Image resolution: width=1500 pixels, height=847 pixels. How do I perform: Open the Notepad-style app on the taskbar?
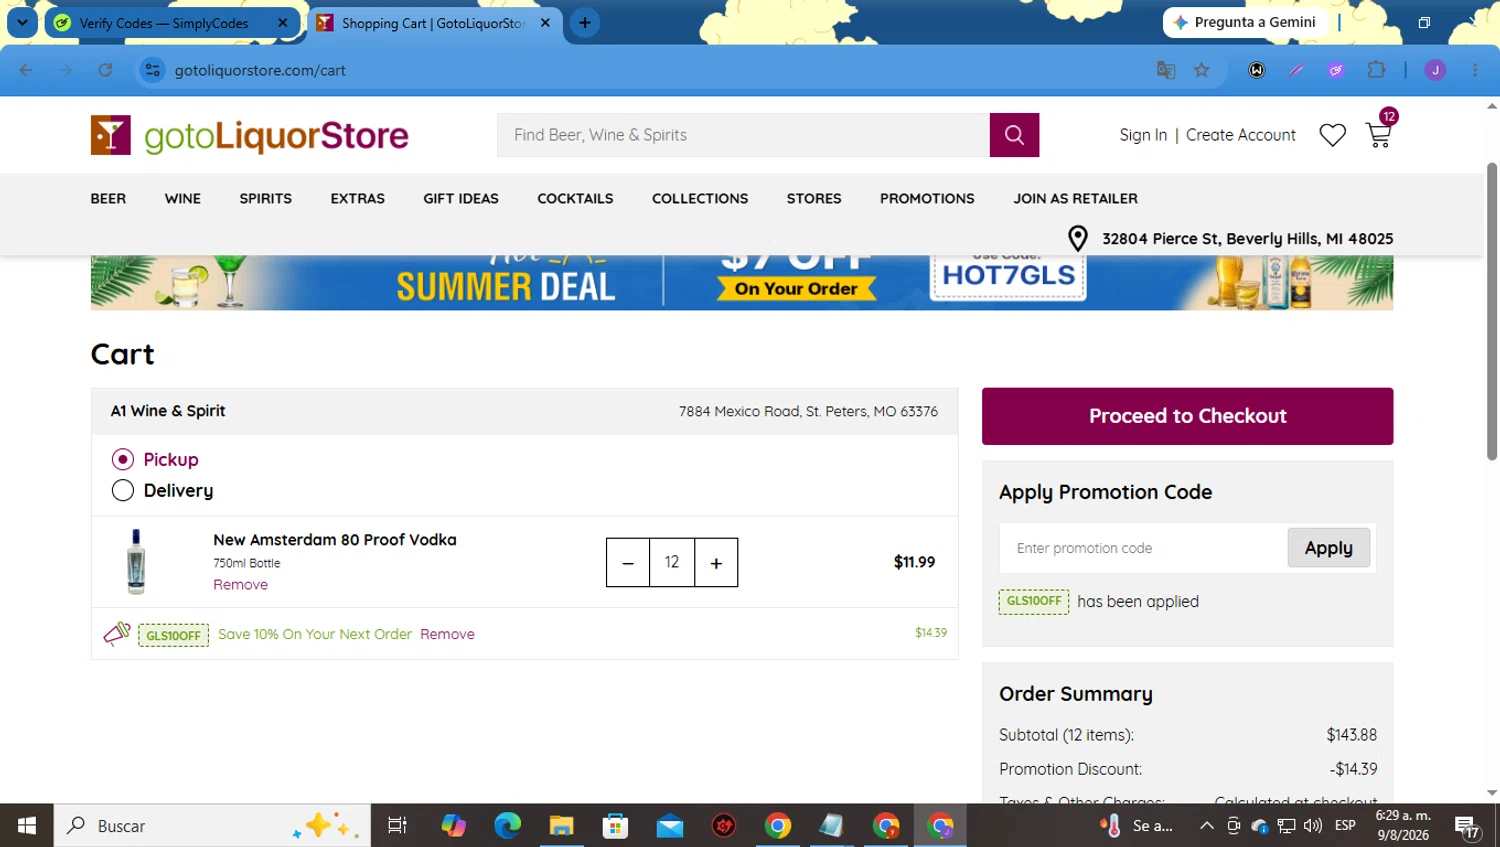pos(832,826)
